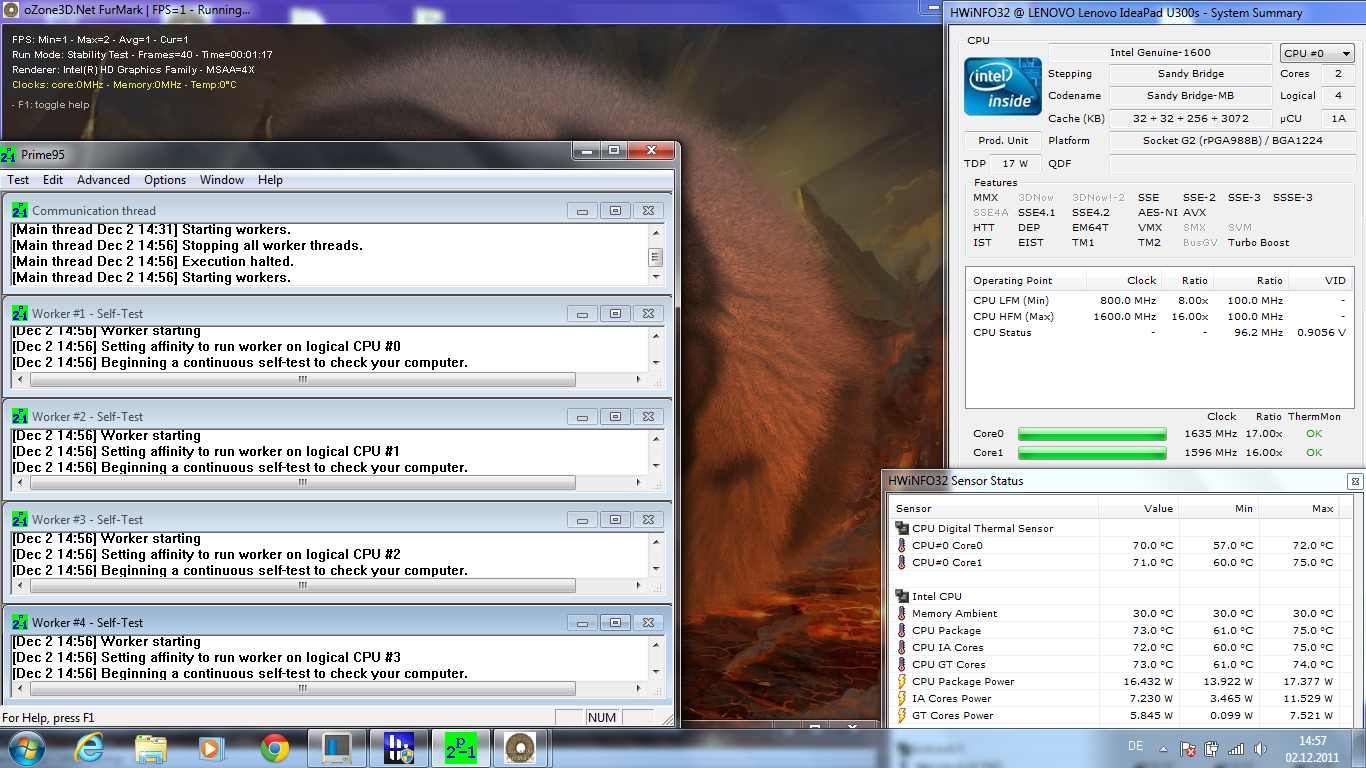Launch Google Chrome from the taskbar

point(274,748)
